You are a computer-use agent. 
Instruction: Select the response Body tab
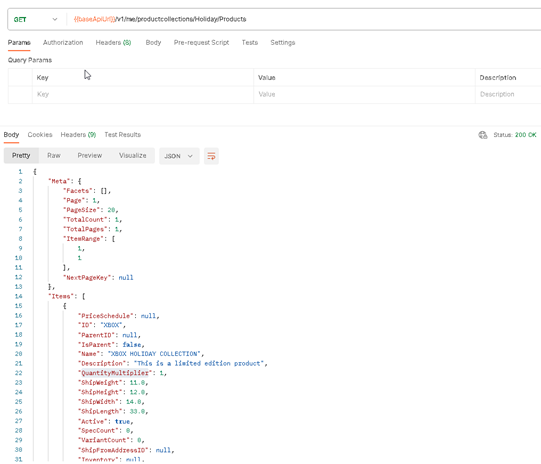point(11,135)
